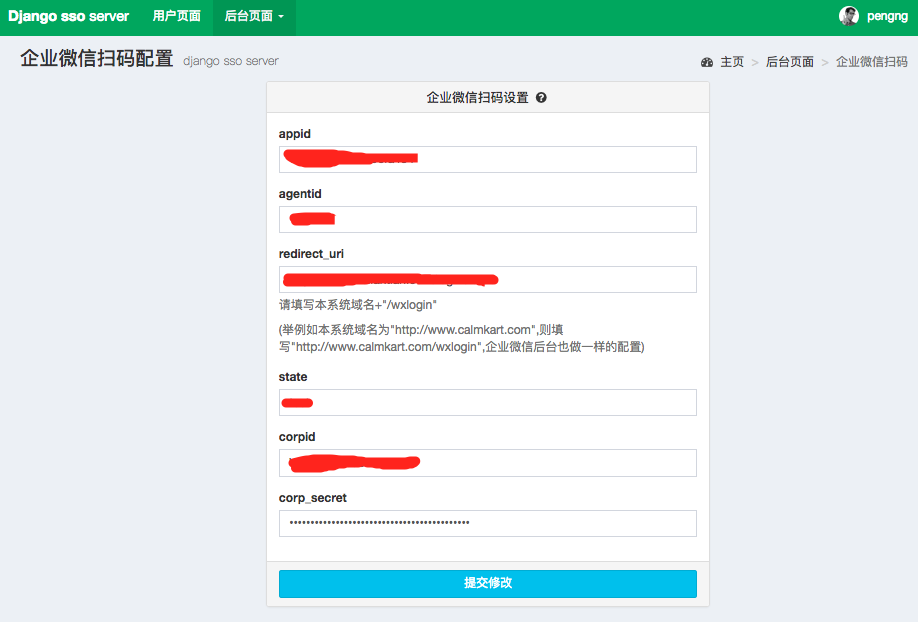This screenshot has height=622, width=918.
Task: Select the redirect_uri input field
Action: coord(487,279)
